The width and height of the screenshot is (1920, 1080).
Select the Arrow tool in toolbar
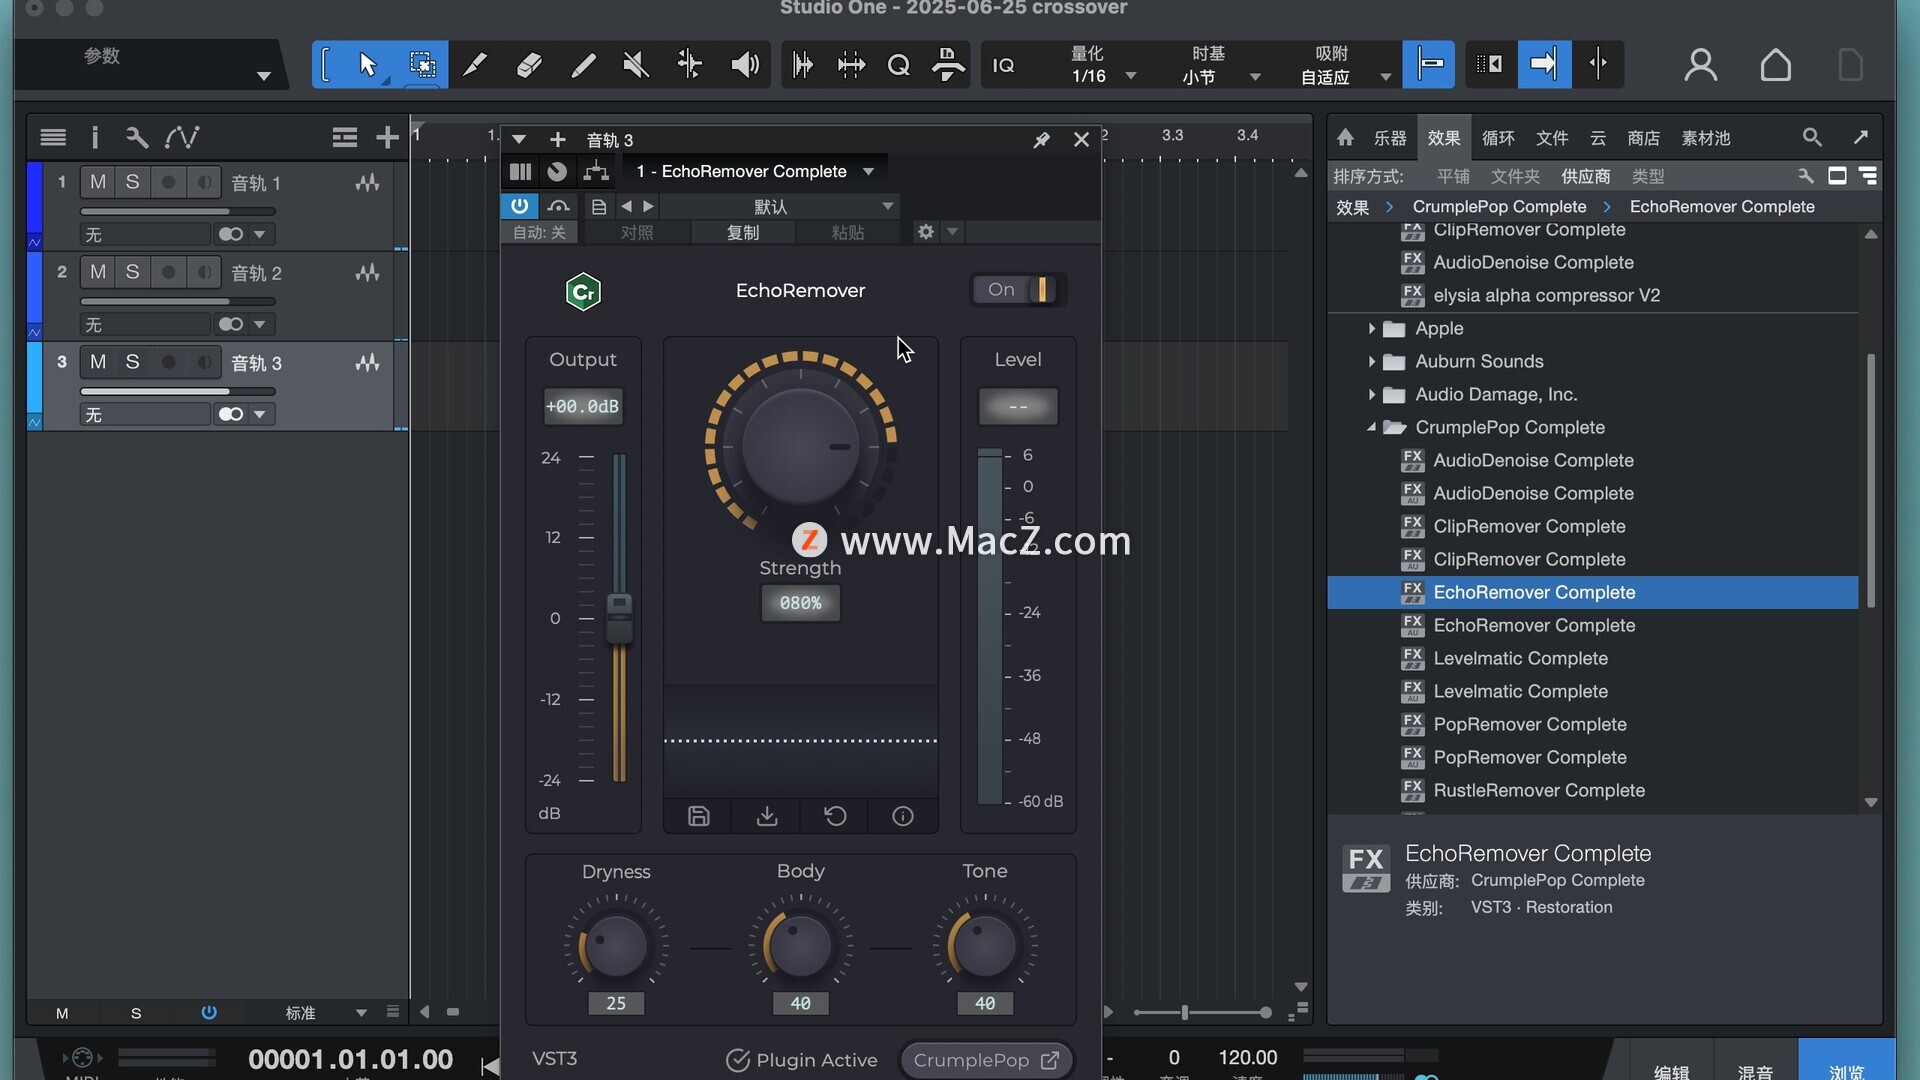pos(367,65)
